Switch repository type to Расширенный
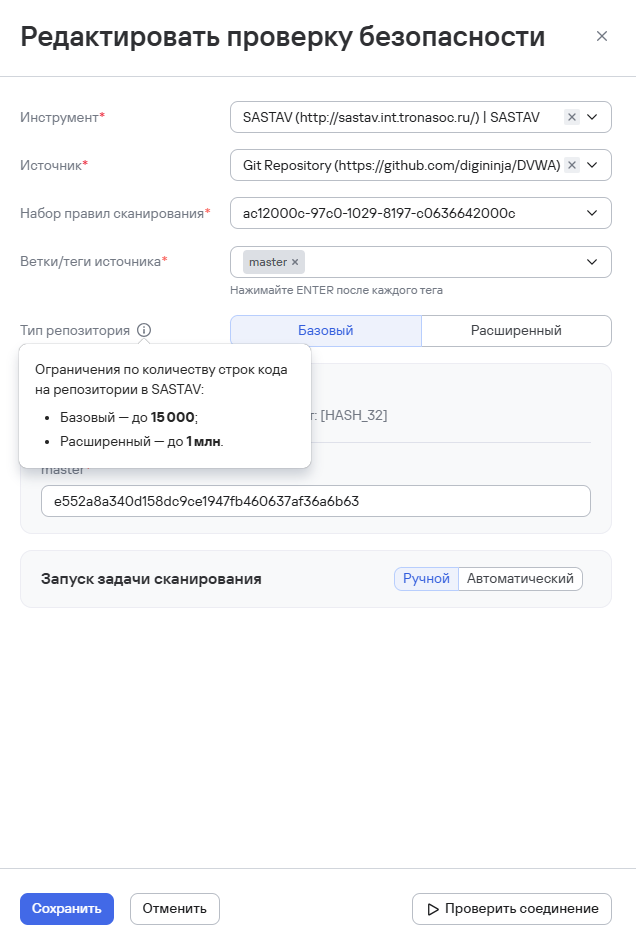This screenshot has height=946, width=636. click(516, 330)
